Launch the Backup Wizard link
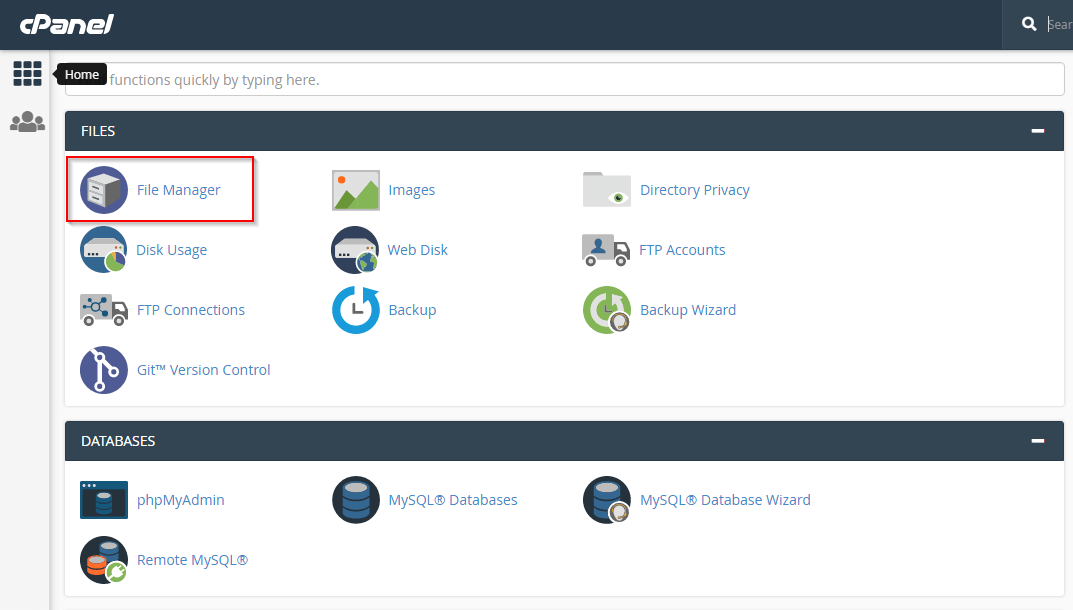Viewport: 1073px width, 610px height. point(688,310)
